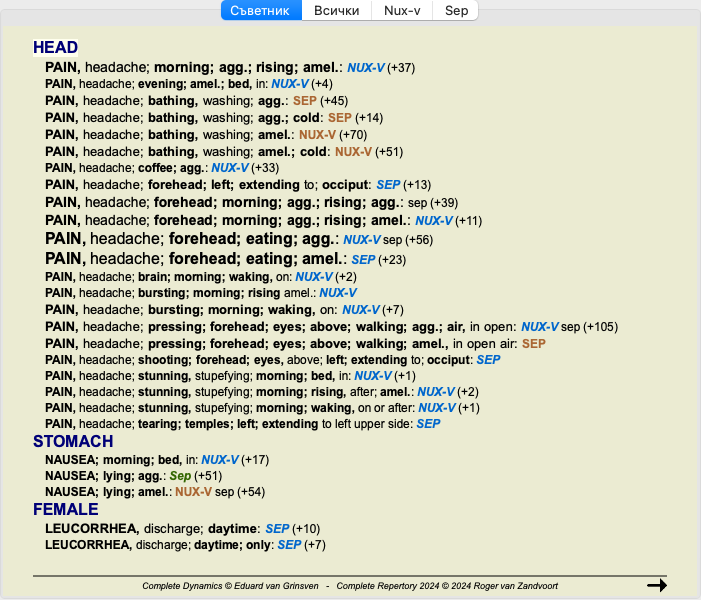Open the Всички tab

[337, 11]
